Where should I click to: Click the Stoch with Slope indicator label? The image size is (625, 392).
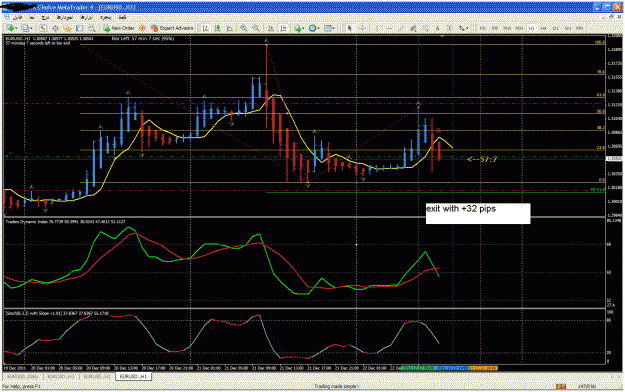pos(56,313)
